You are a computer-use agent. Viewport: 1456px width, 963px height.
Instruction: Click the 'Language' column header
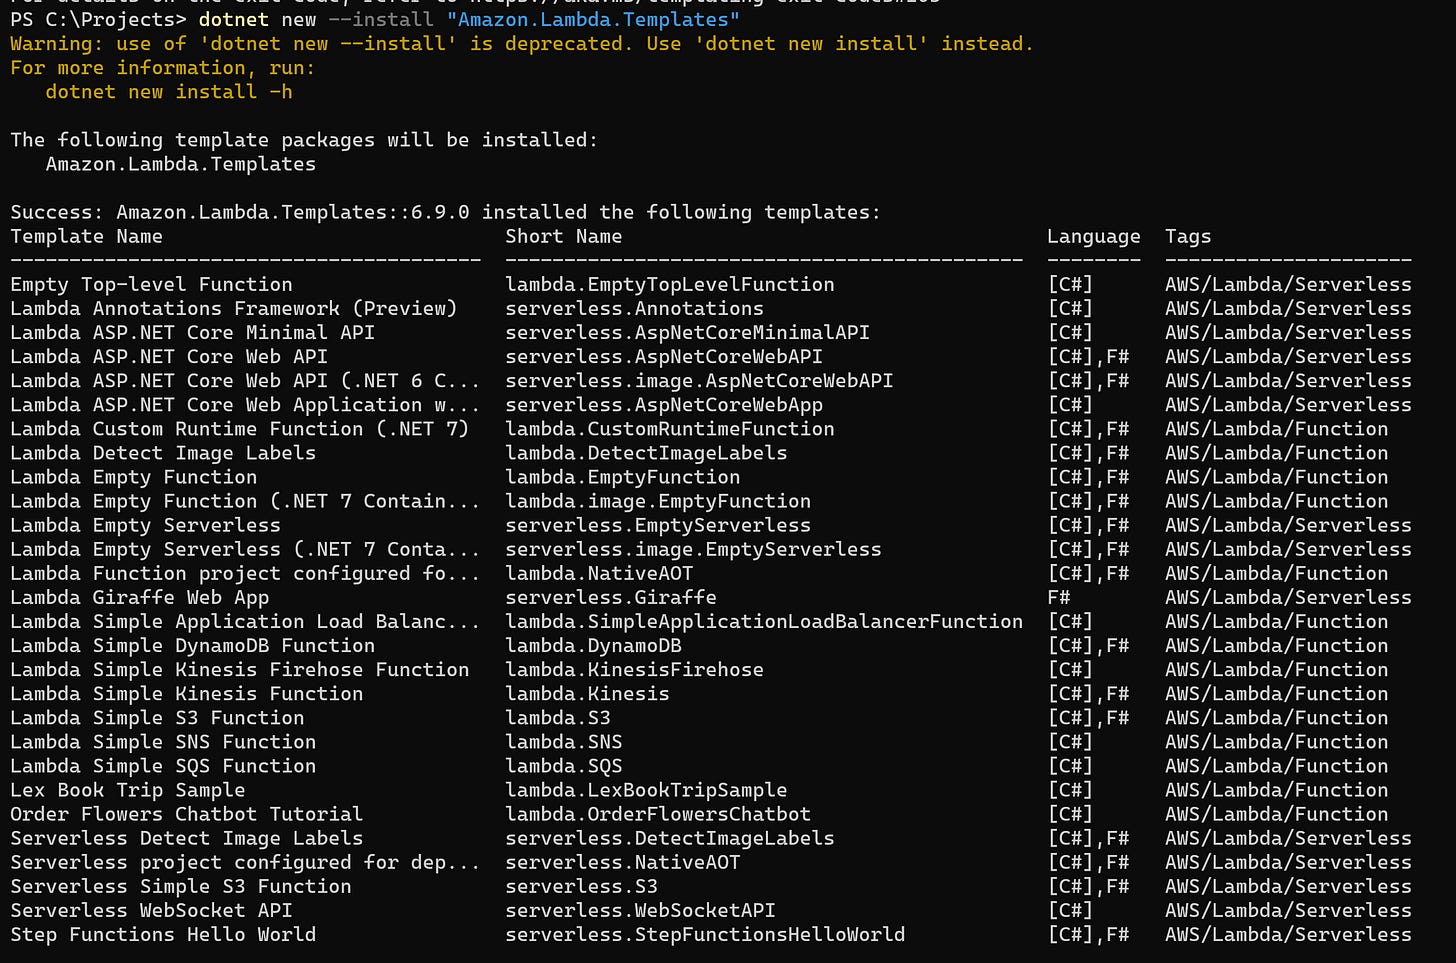tap(1094, 236)
